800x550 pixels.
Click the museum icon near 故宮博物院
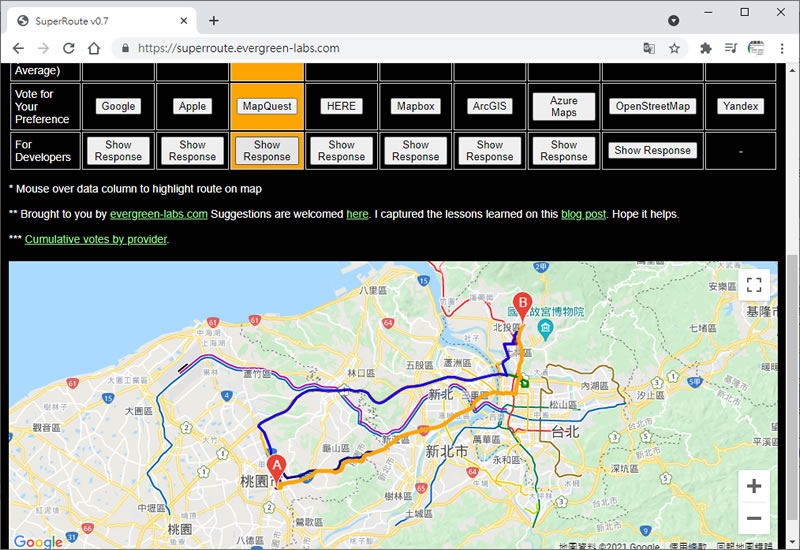(545, 329)
